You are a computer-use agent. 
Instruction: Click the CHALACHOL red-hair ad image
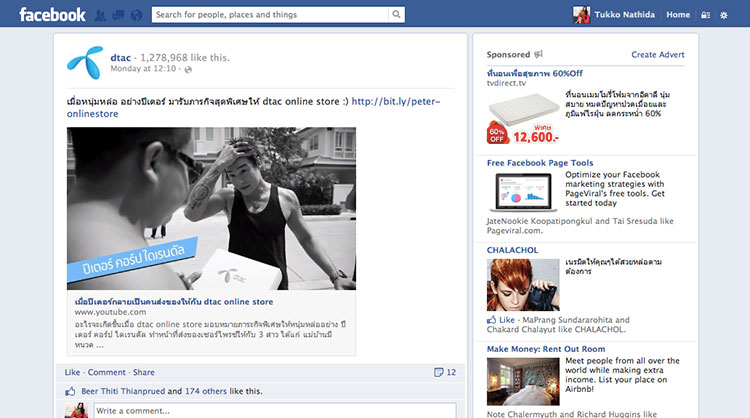[523, 285]
